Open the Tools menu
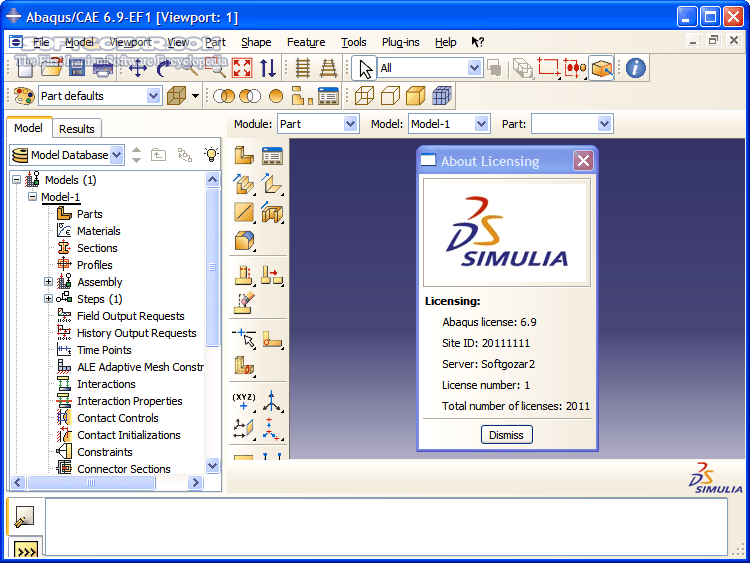The height and width of the screenshot is (563, 750). click(x=353, y=42)
